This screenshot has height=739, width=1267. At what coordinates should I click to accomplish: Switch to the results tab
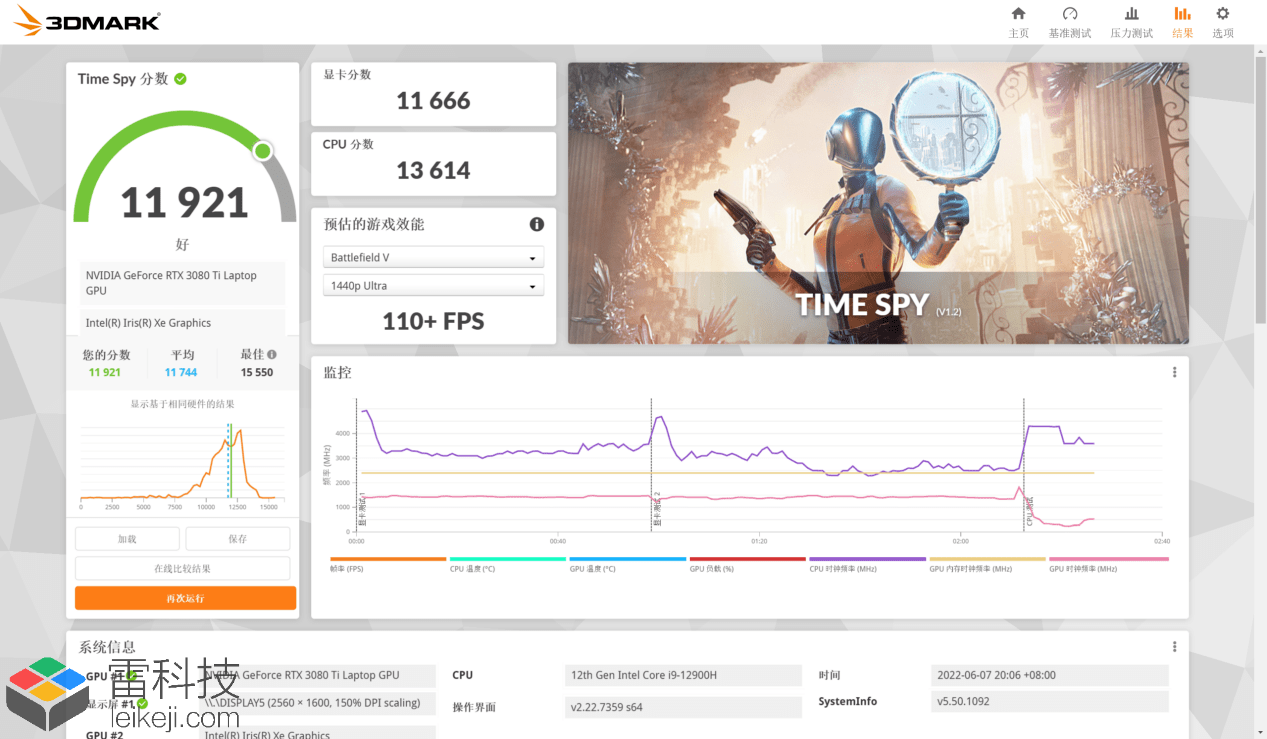[x=1182, y=21]
